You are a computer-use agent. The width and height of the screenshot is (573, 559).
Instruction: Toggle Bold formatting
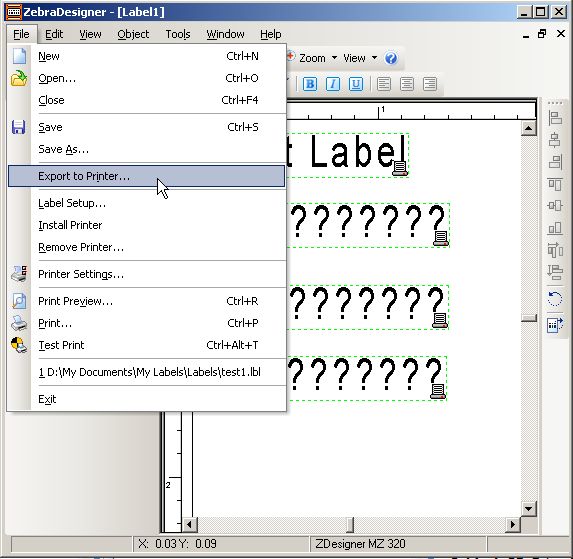[x=310, y=84]
